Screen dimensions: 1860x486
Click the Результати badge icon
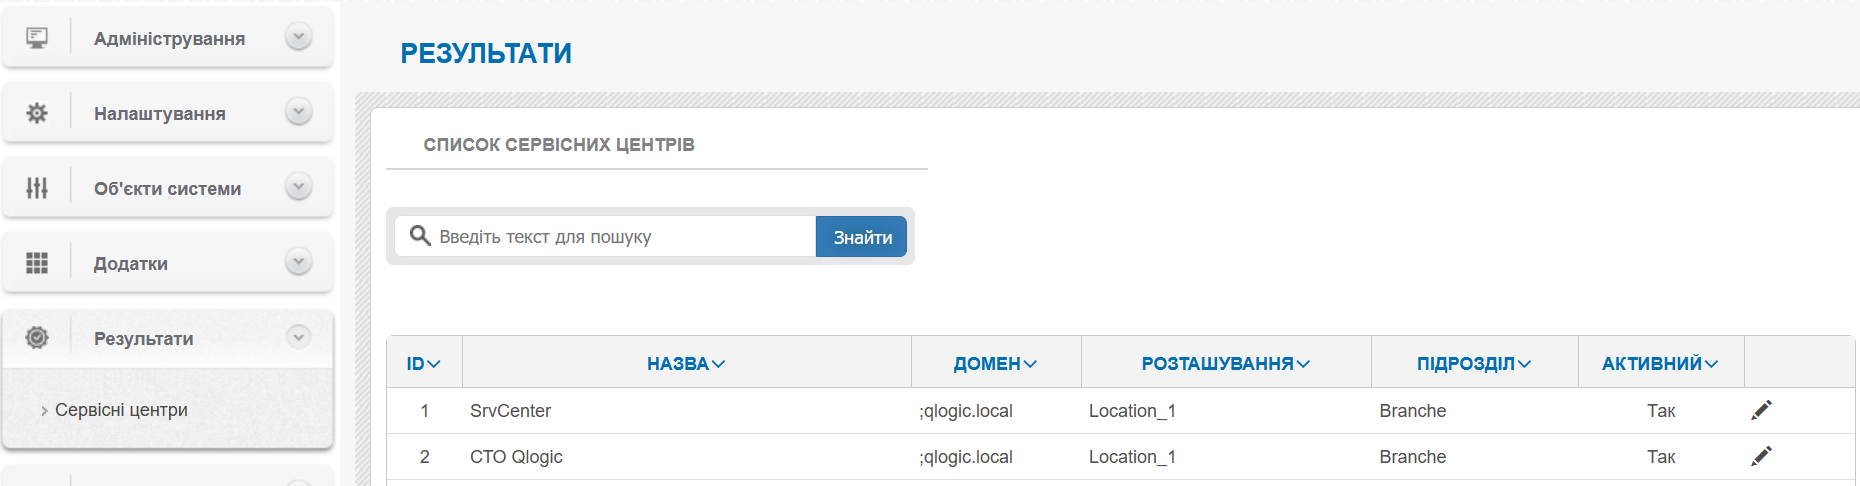coord(37,338)
